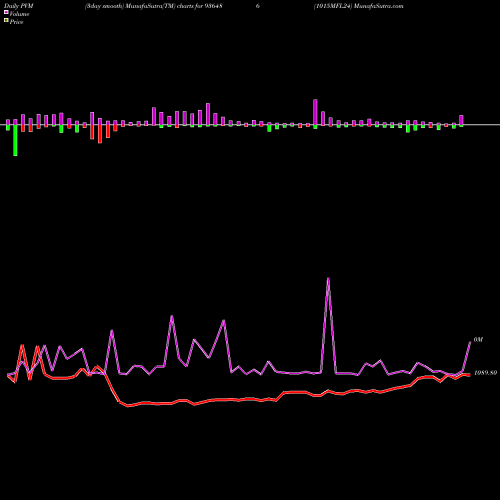Screen dimensions: 500x500
Task: Click the '0M' volume value label
Action: (478, 340)
